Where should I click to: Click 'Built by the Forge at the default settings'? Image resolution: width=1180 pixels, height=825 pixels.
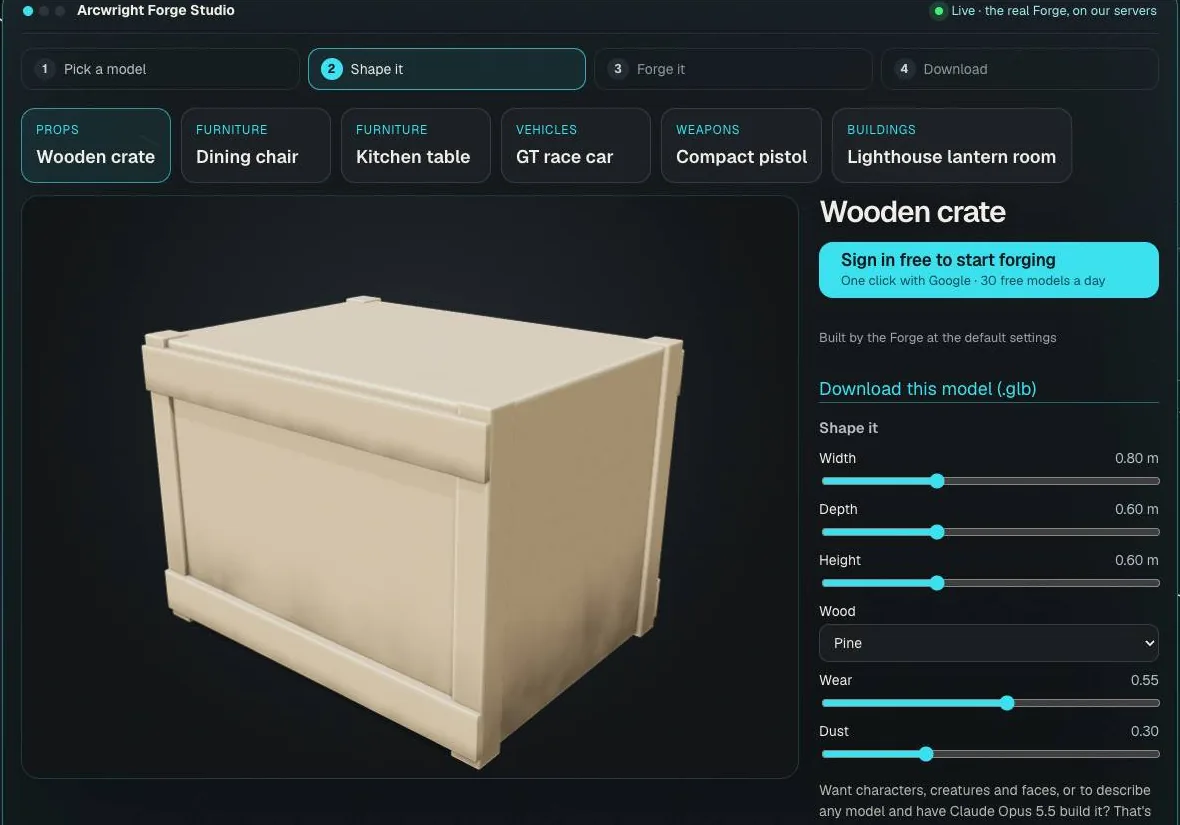point(938,337)
